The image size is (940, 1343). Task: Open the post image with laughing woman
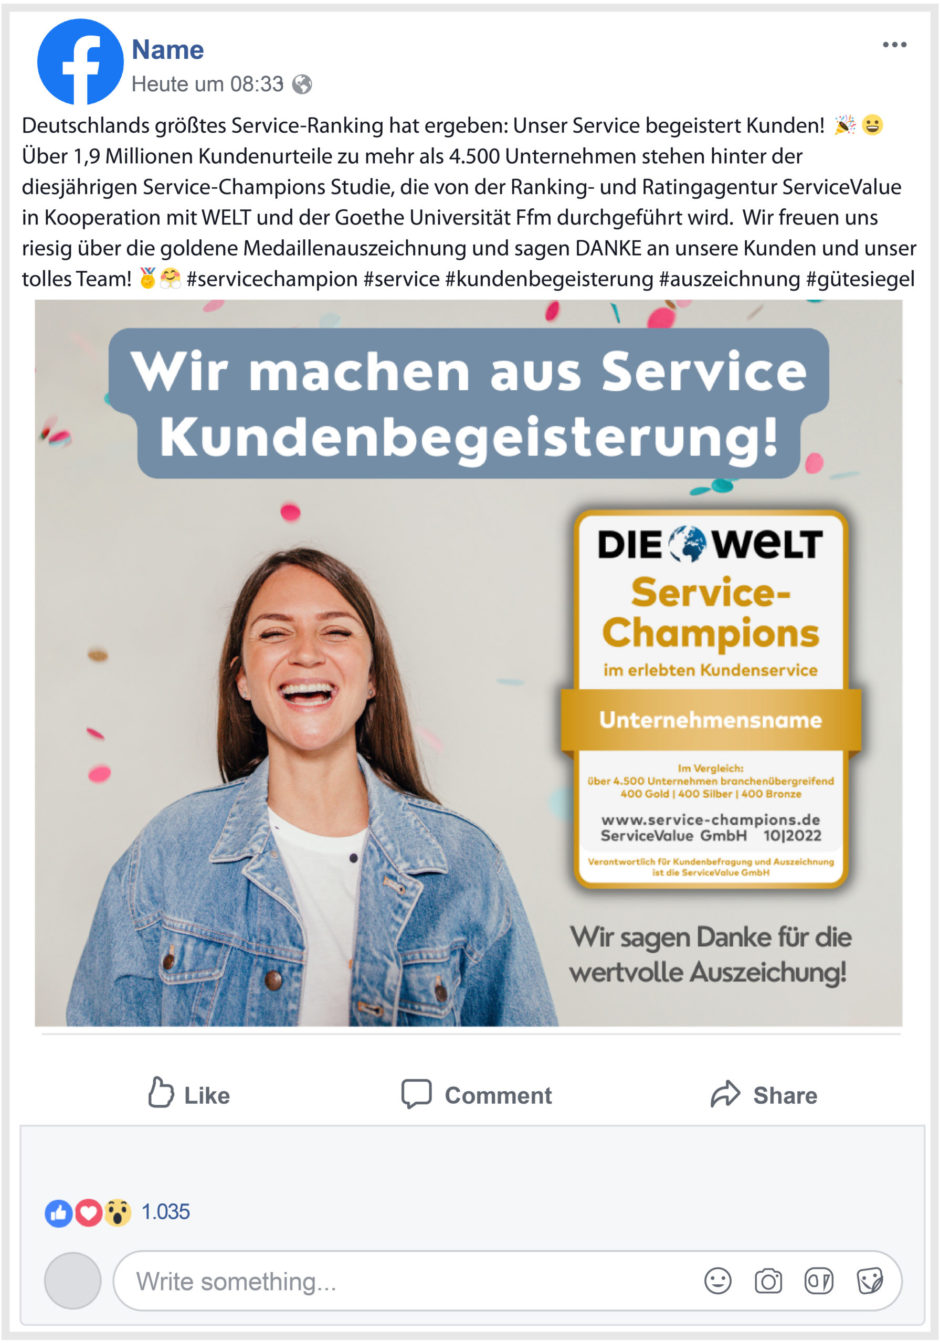pyautogui.click(x=469, y=663)
